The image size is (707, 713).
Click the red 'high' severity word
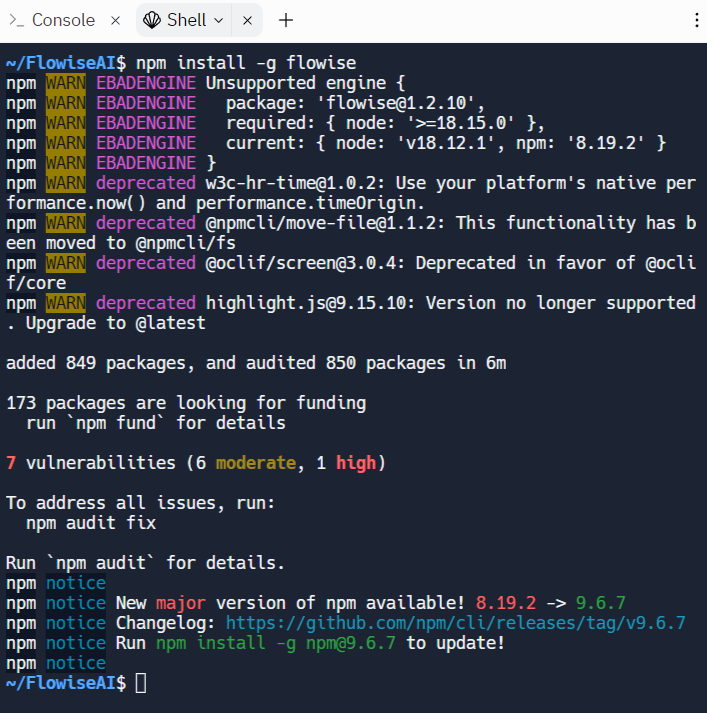(x=355, y=463)
